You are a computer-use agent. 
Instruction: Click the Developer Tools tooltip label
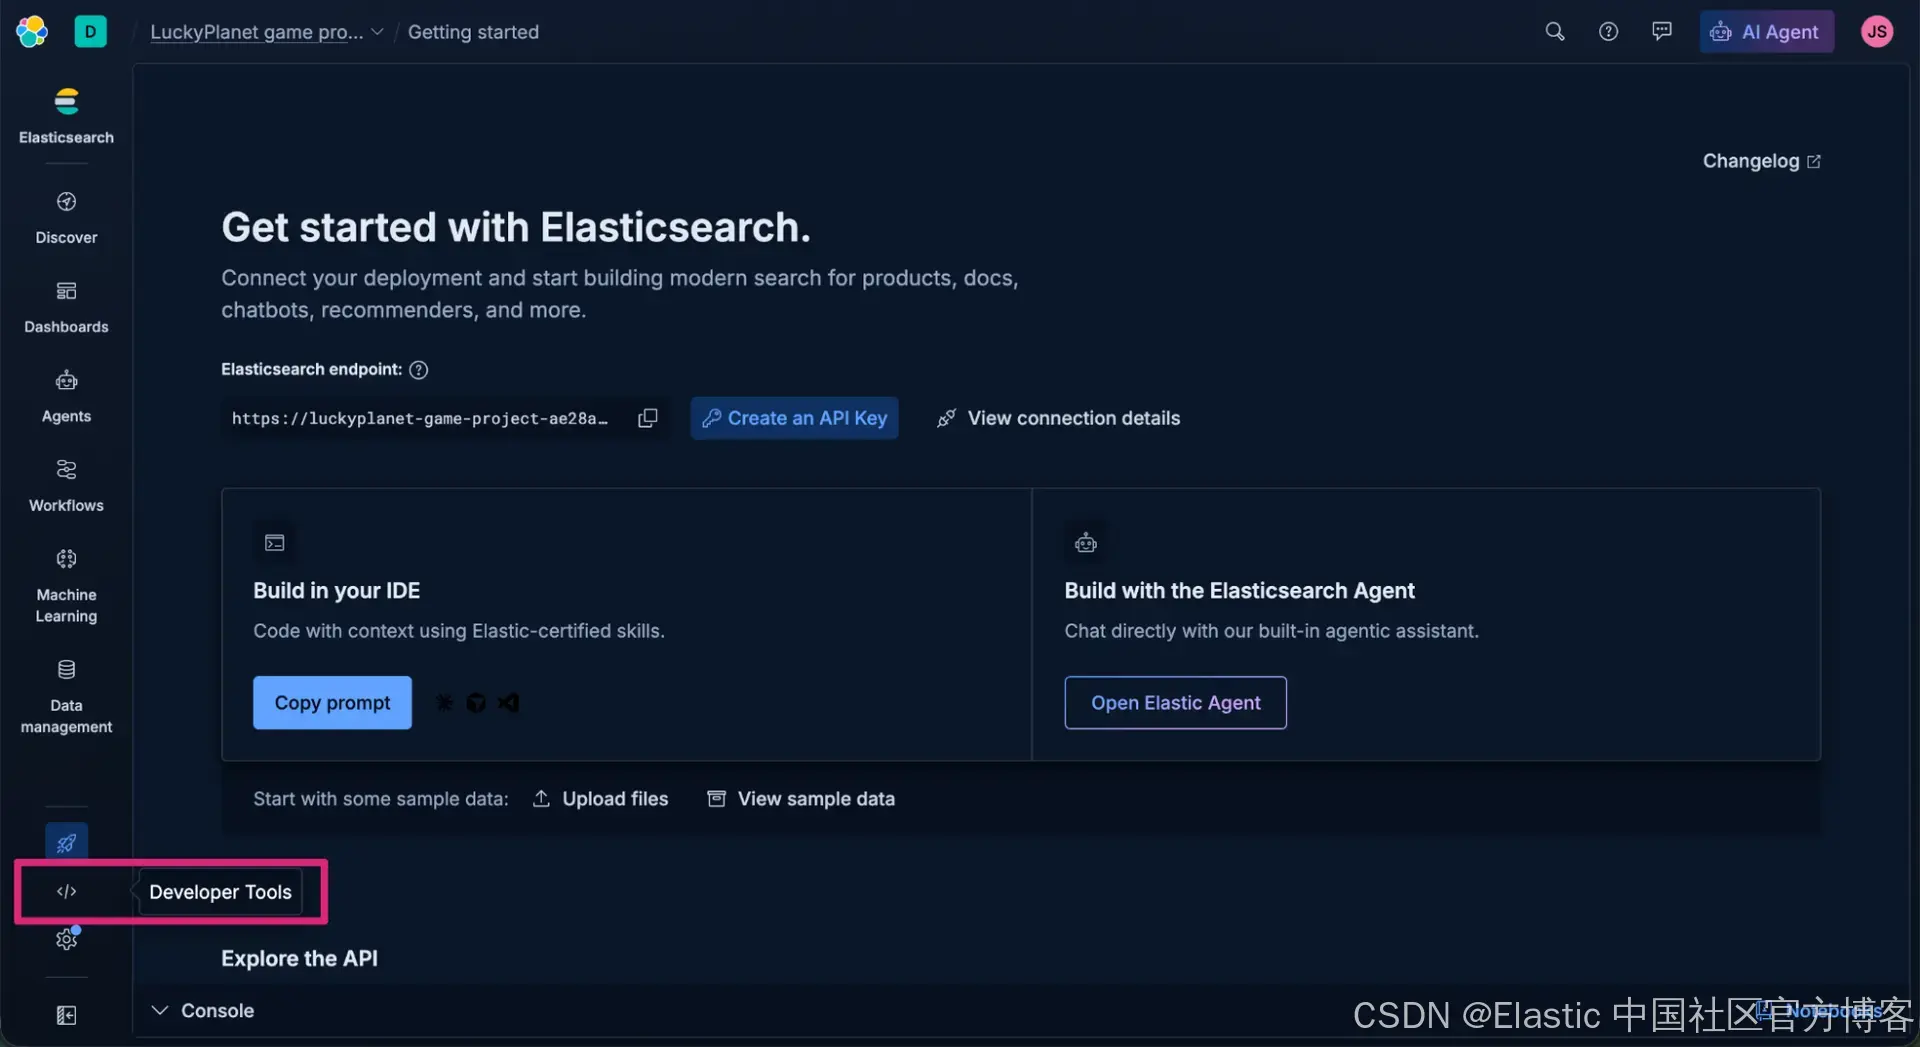[x=220, y=892]
